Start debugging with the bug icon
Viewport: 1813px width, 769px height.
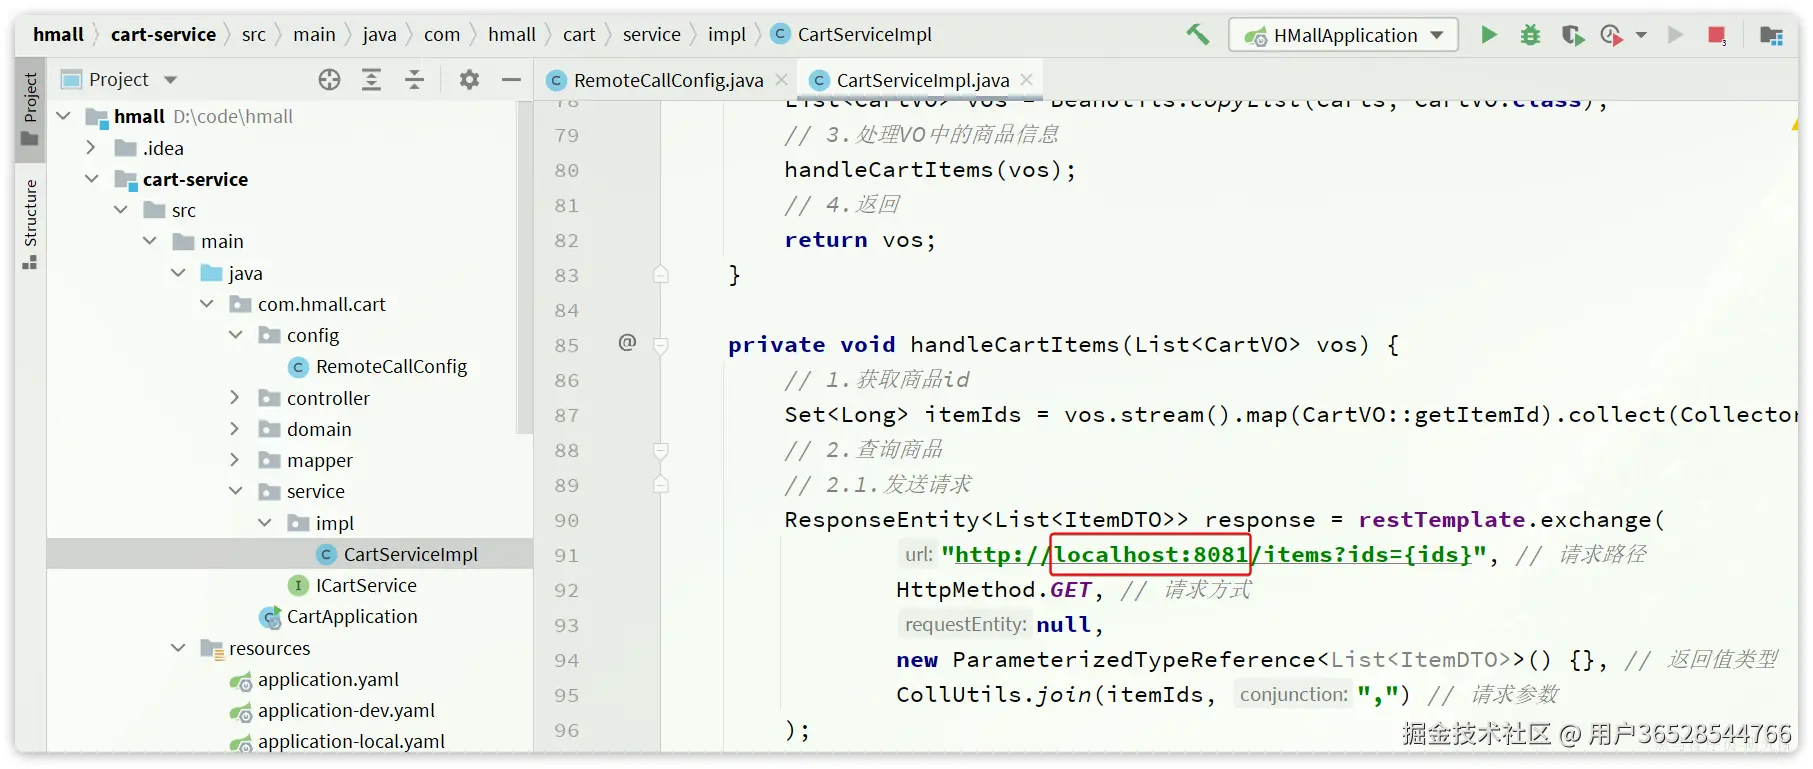(x=1530, y=35)
